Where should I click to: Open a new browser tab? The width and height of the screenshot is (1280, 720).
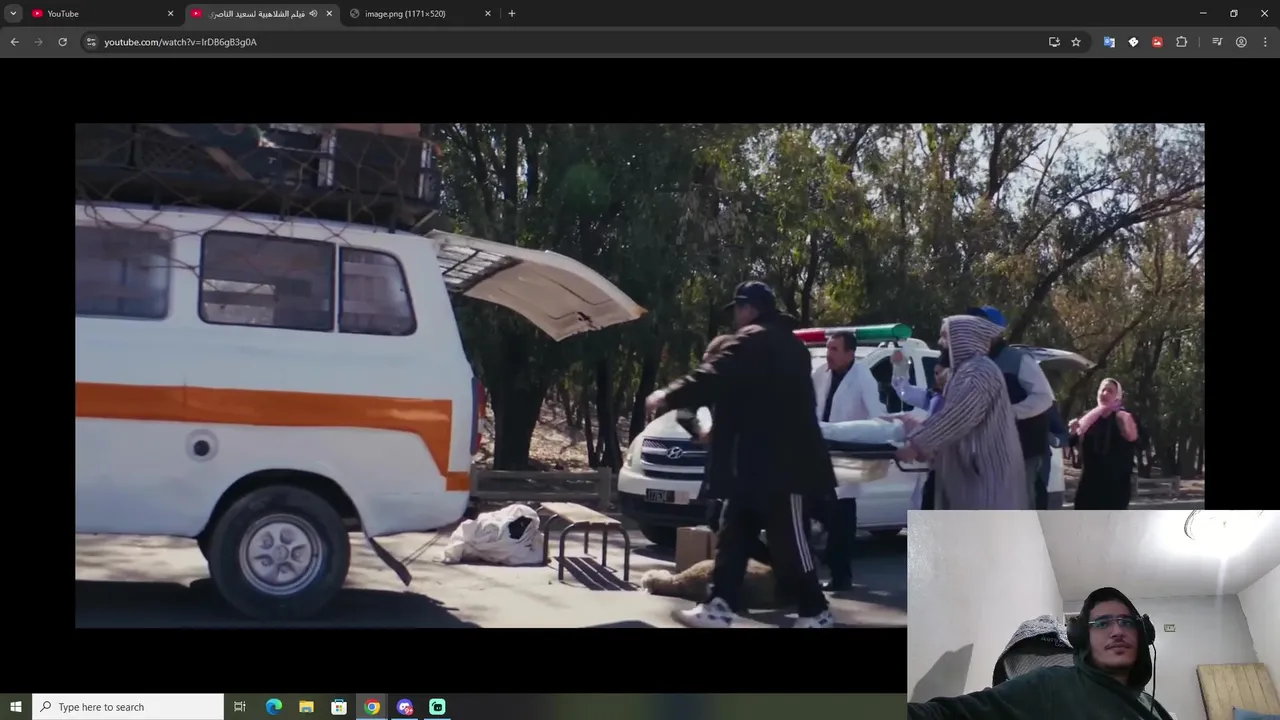tap(512, 13)
